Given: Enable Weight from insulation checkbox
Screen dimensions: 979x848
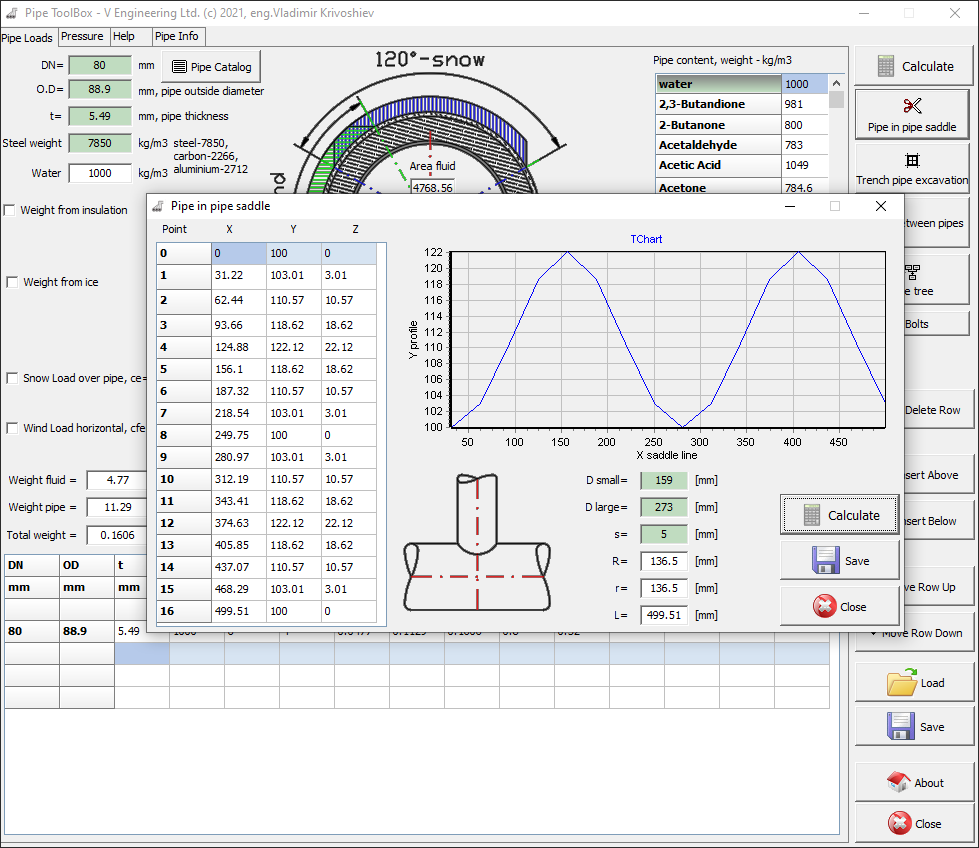Looking at the screenshot, I should click(11, 210).
